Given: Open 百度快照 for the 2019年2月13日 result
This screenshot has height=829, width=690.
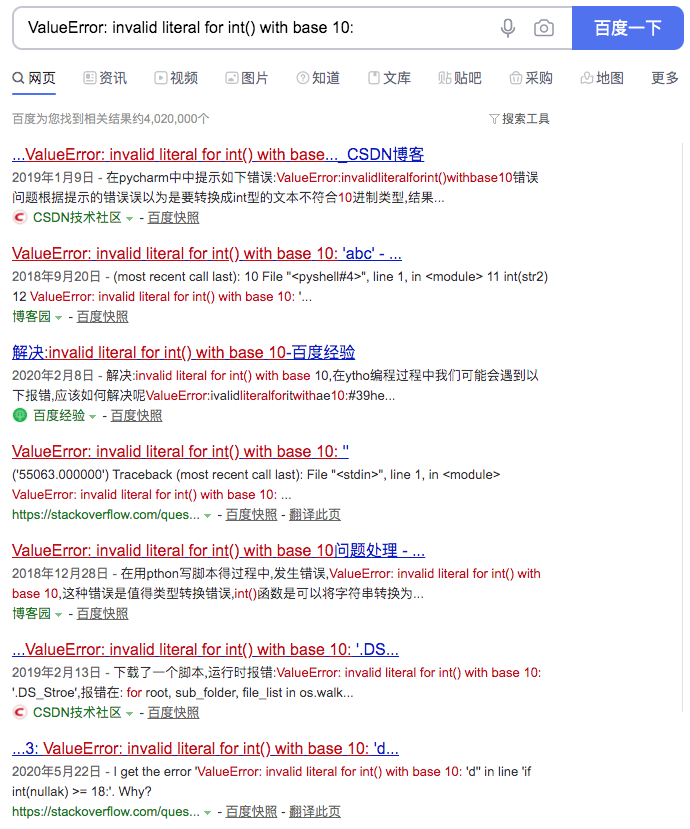Looking at the screenshot, I should (x=173, y=712).
